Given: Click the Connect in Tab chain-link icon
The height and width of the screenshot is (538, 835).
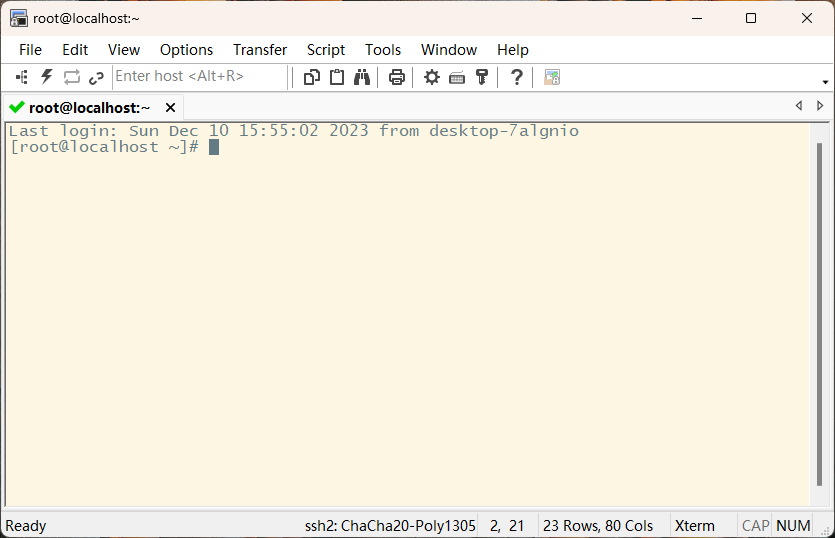Looking at the screenshot, I should (x=96, y=78).
